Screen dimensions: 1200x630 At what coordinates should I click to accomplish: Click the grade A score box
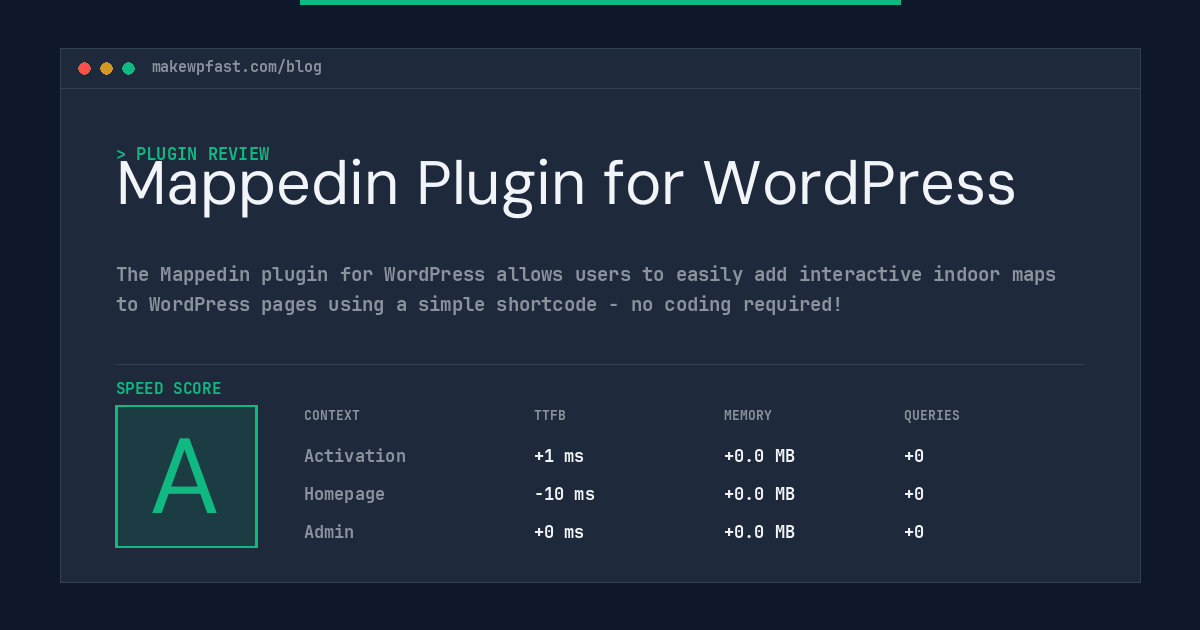(x=186, y=476)
